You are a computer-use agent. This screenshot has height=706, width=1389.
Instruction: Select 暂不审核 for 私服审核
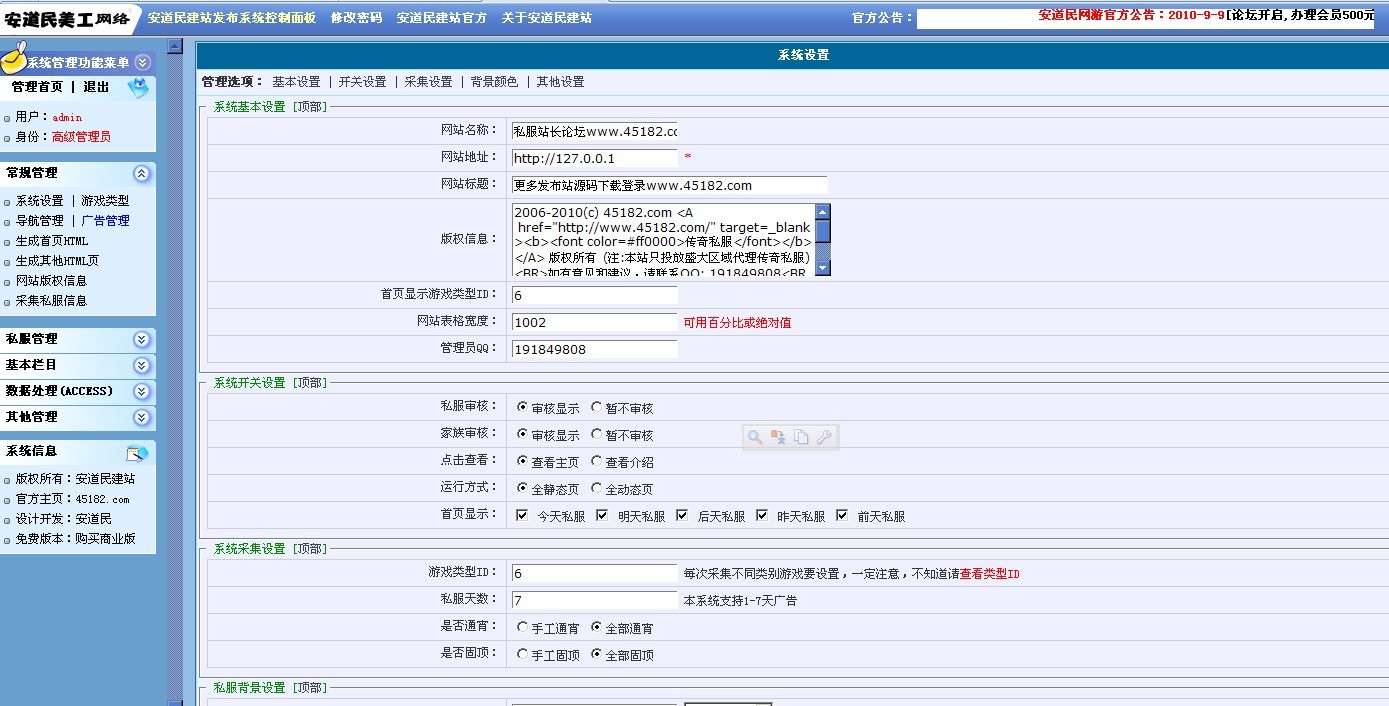[x=594, y=407]
